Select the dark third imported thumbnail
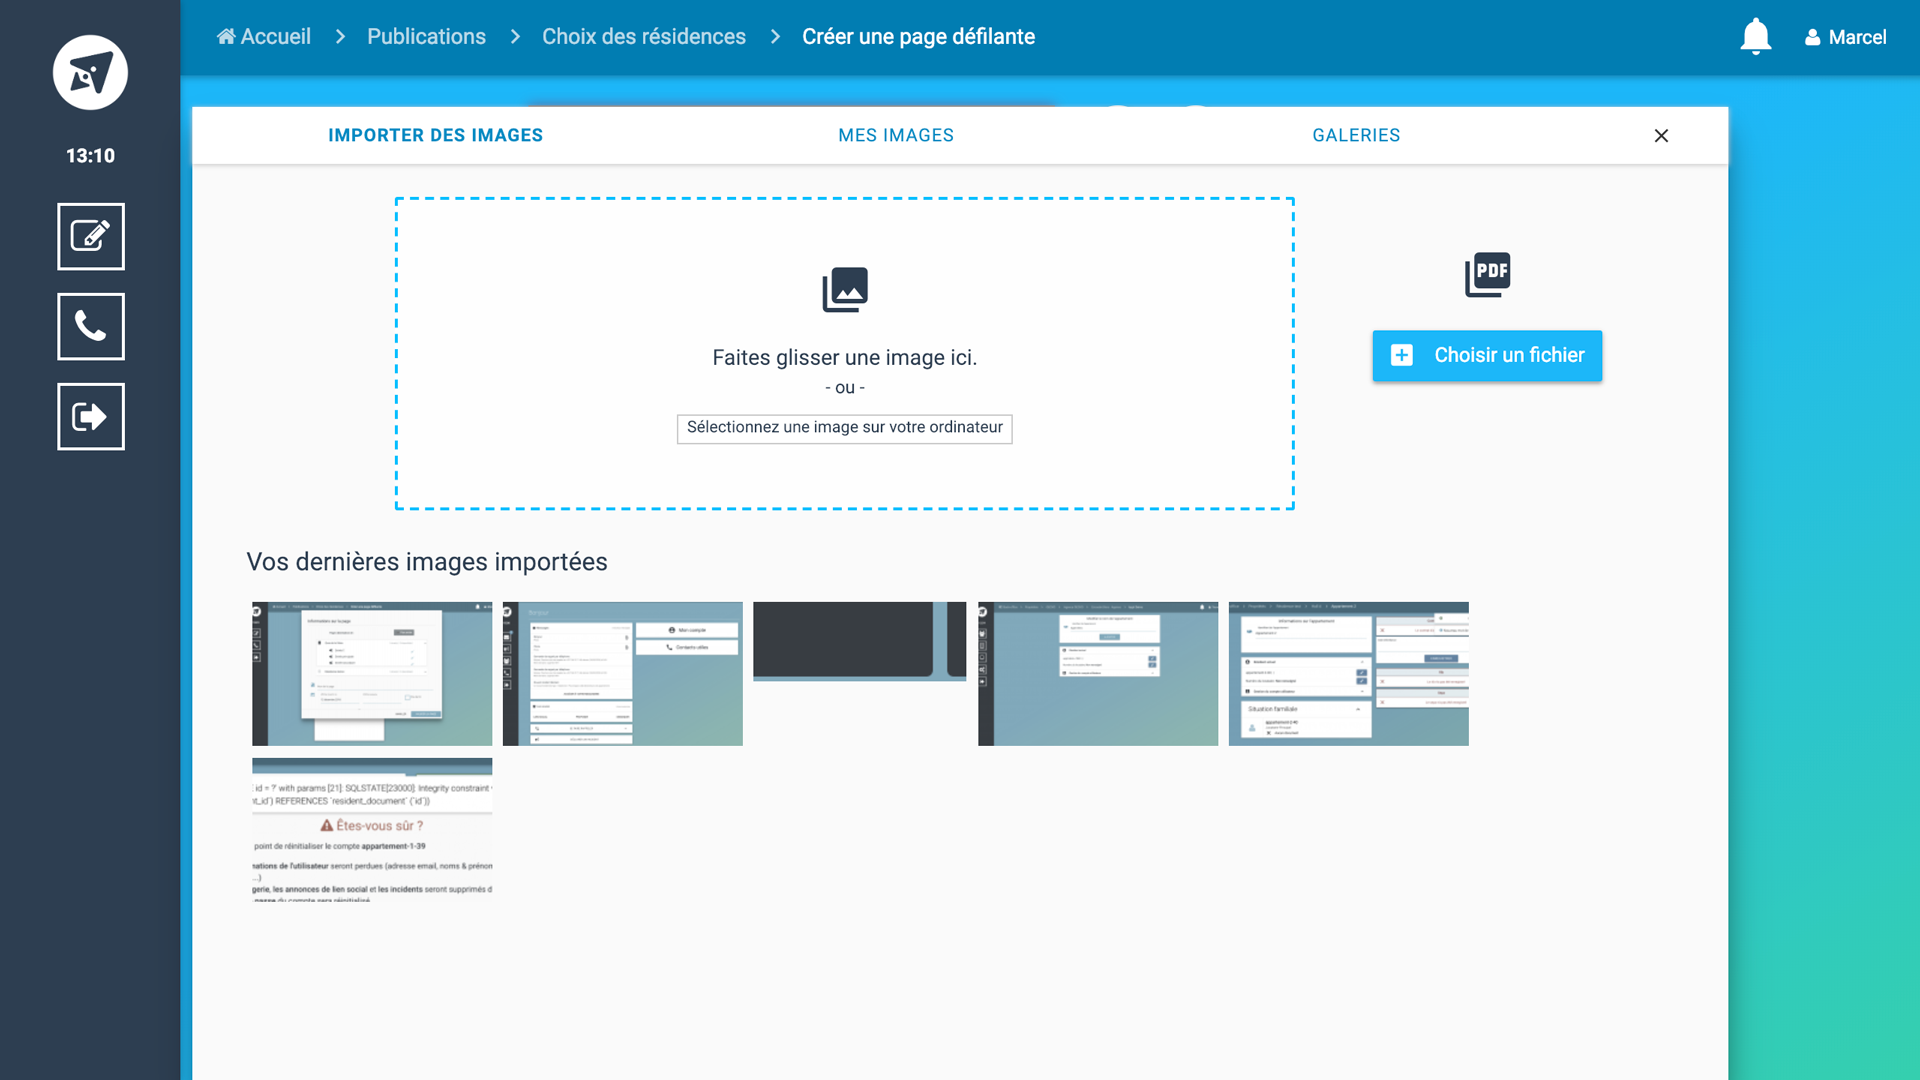This screenshot has width=1920, height=1080. point(859,641)
